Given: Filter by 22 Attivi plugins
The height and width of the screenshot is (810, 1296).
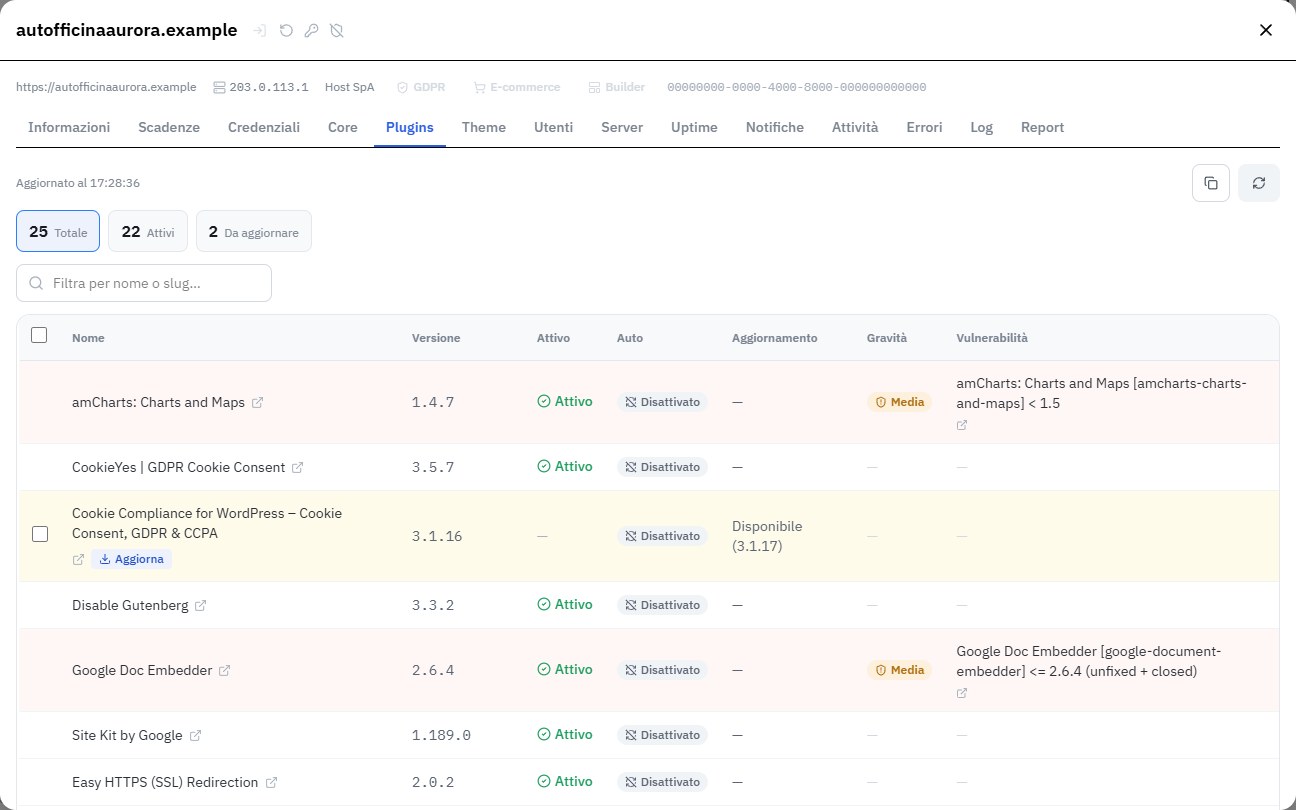Looking at the screenshot, I should (148, 231).
